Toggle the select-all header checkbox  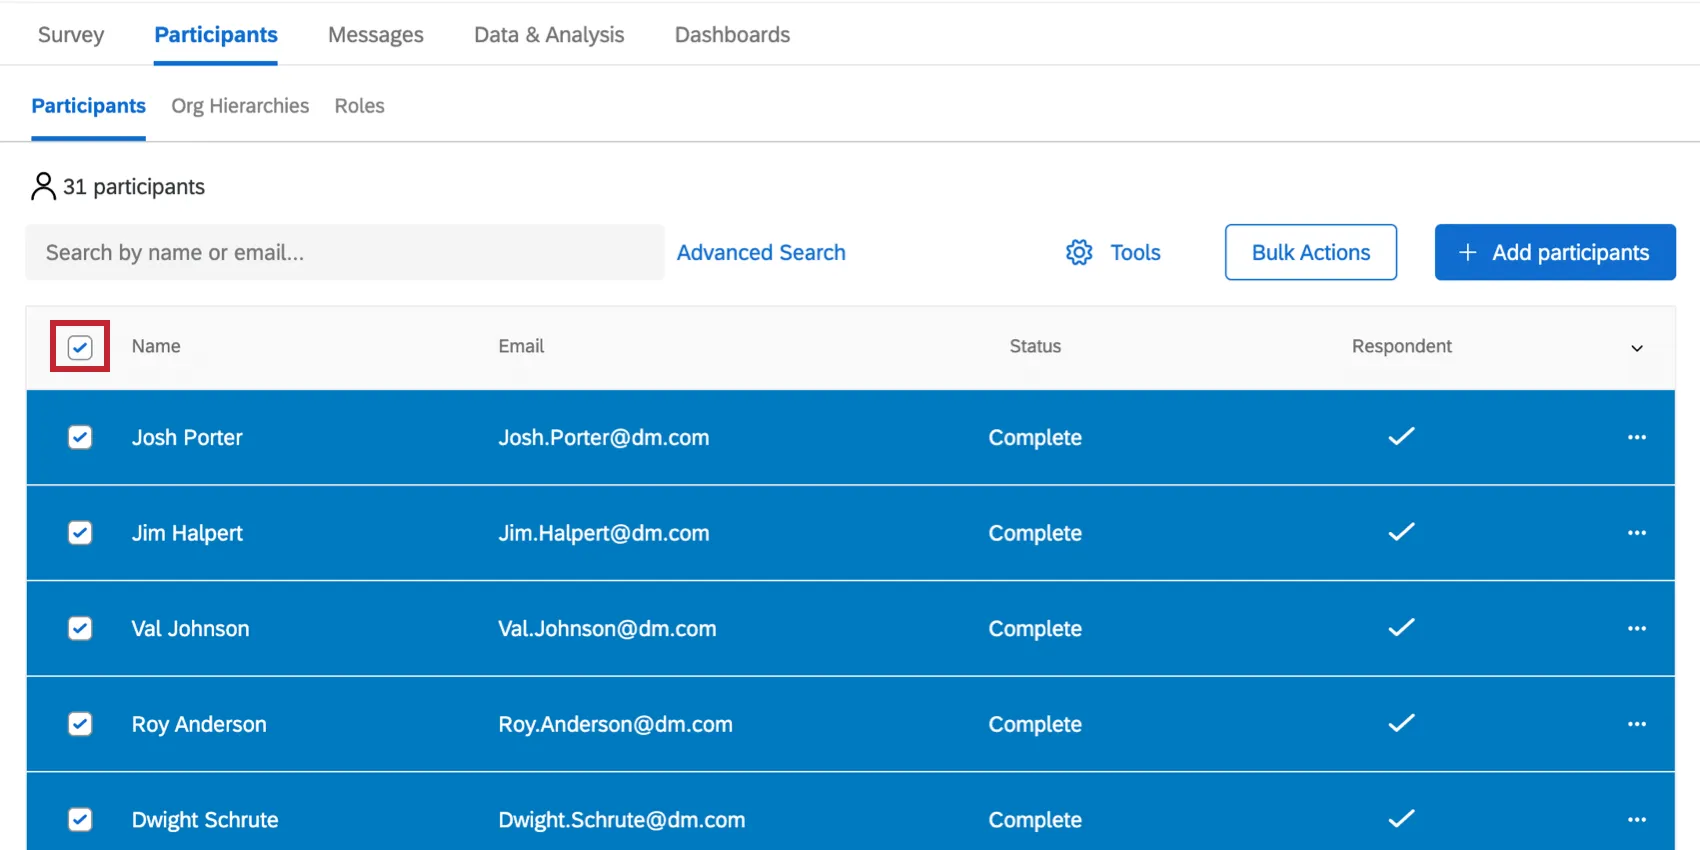coord(80,347)
